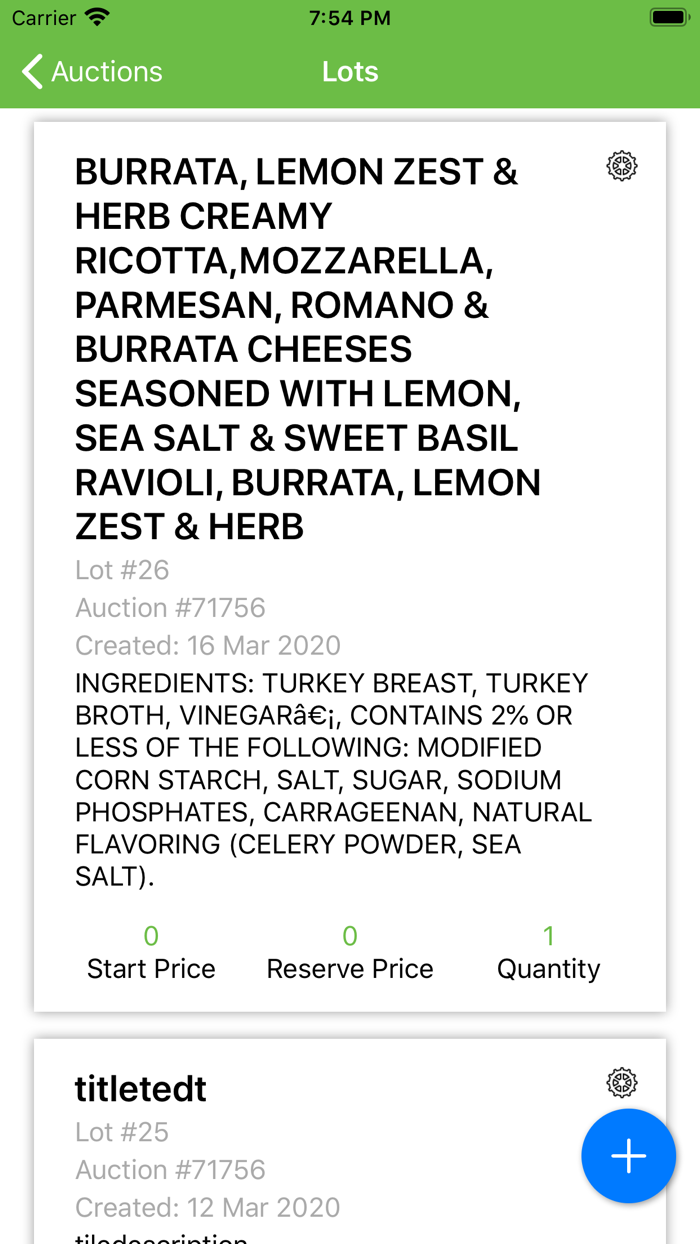
Task: Tap the Start Price value
Action: click(151, 936)
